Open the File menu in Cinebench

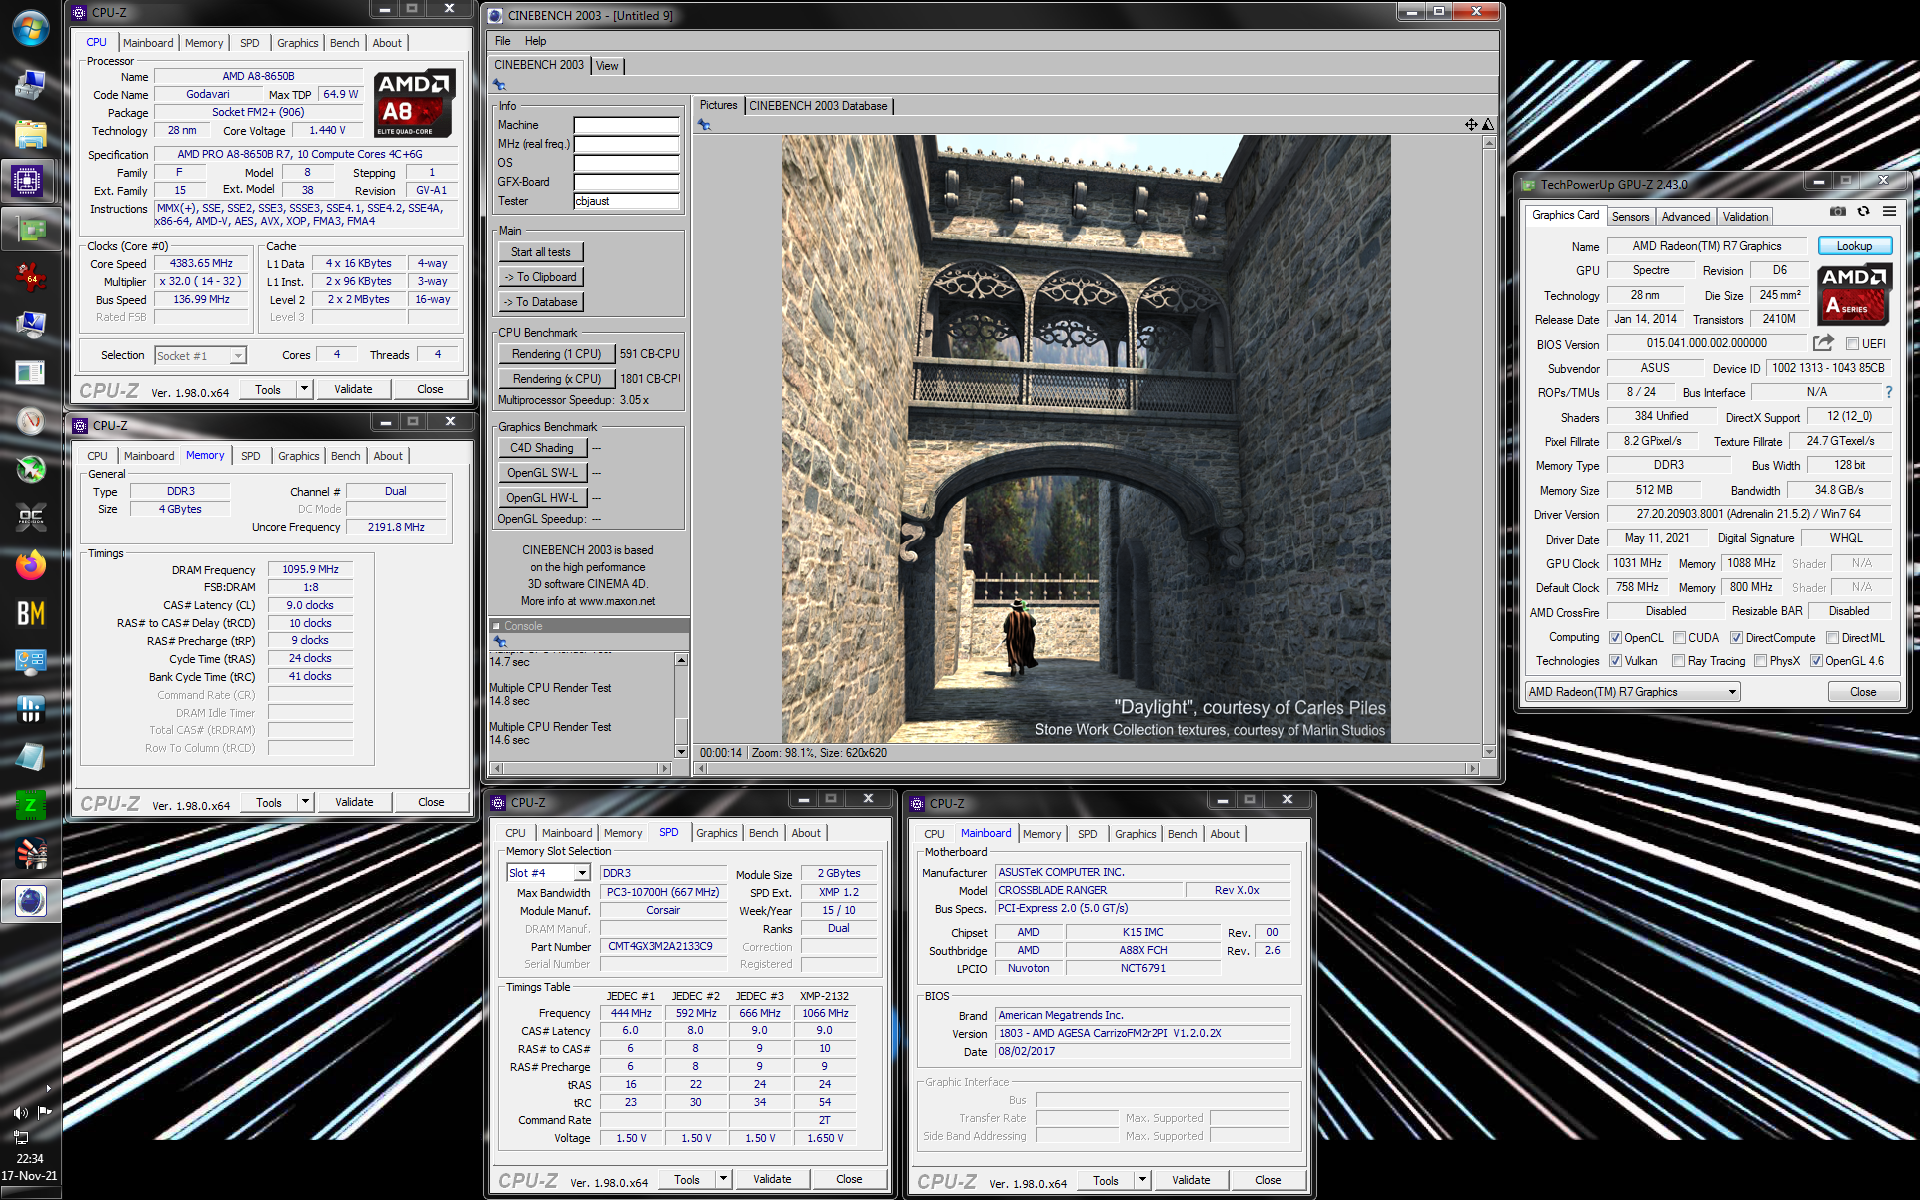tap(502, 41)
